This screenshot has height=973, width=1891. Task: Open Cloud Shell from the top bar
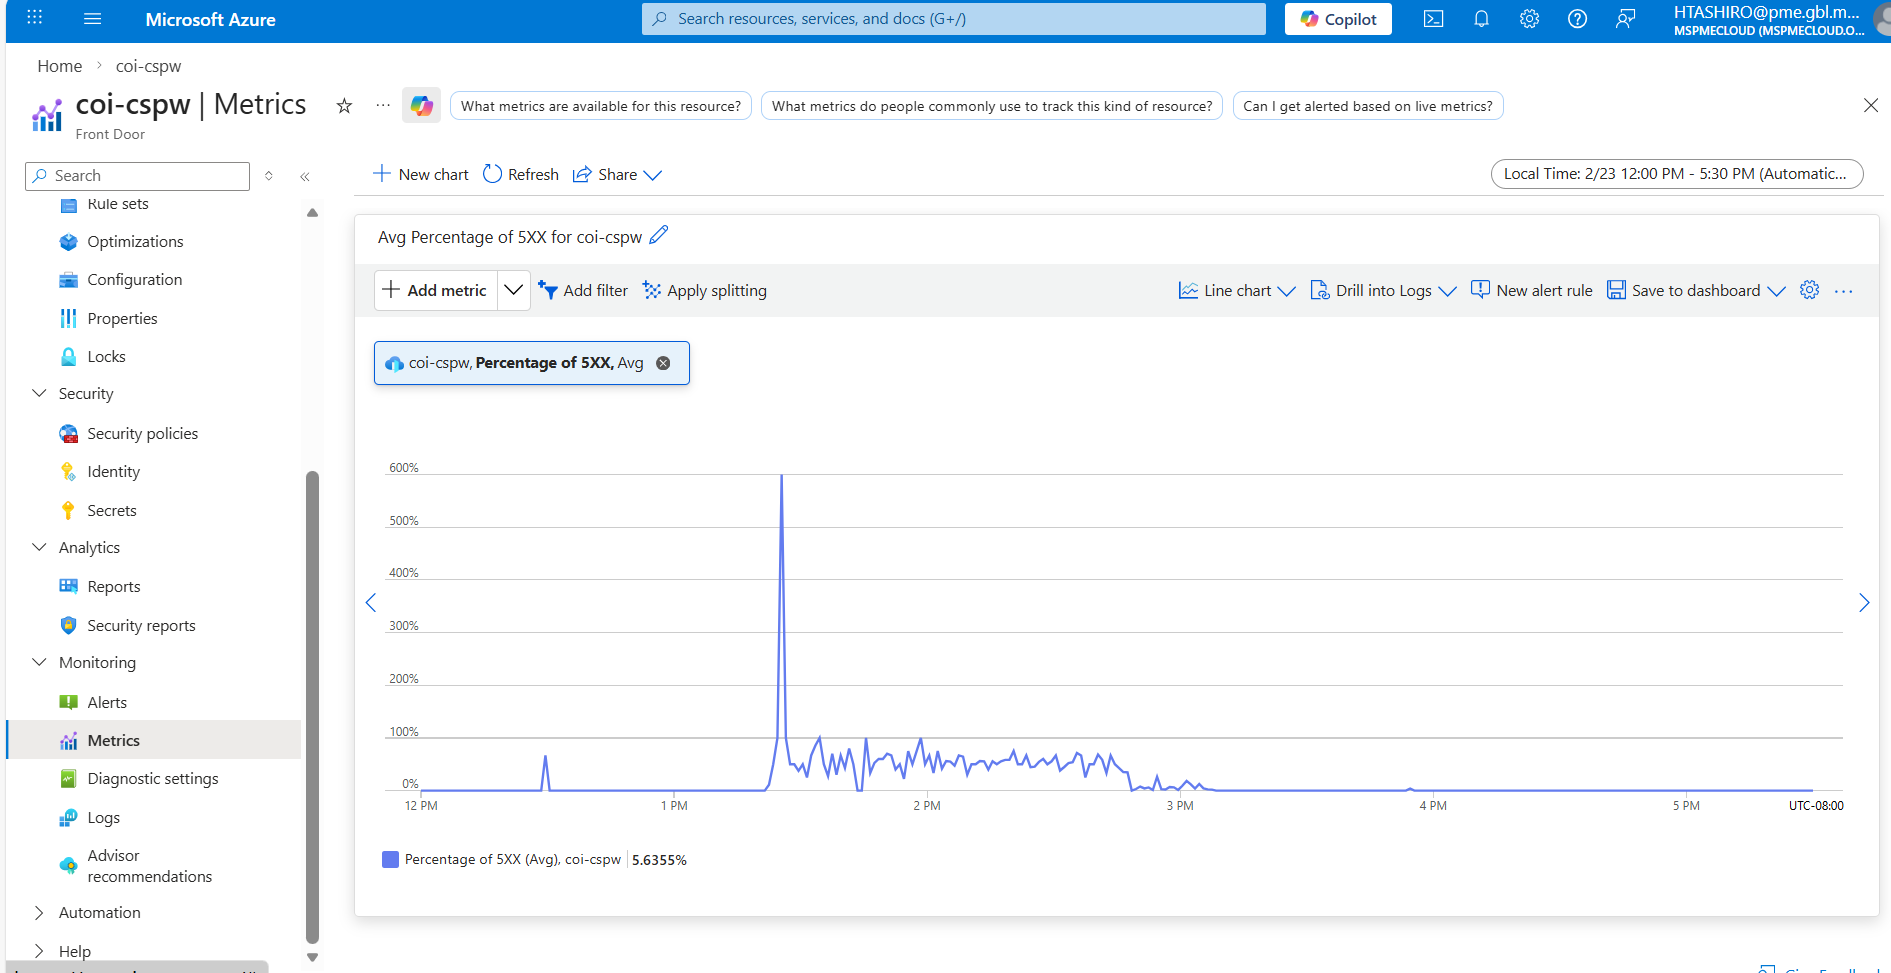coord(1433,19)
